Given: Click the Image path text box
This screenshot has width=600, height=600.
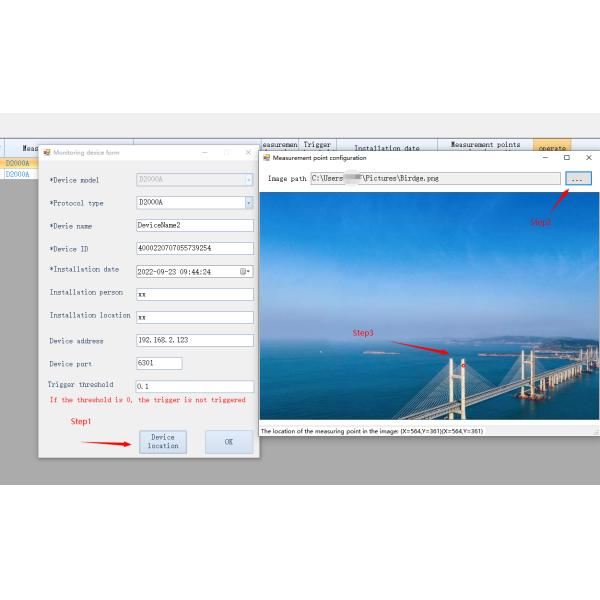Looking at the screenshot, I should click(434, 178).
